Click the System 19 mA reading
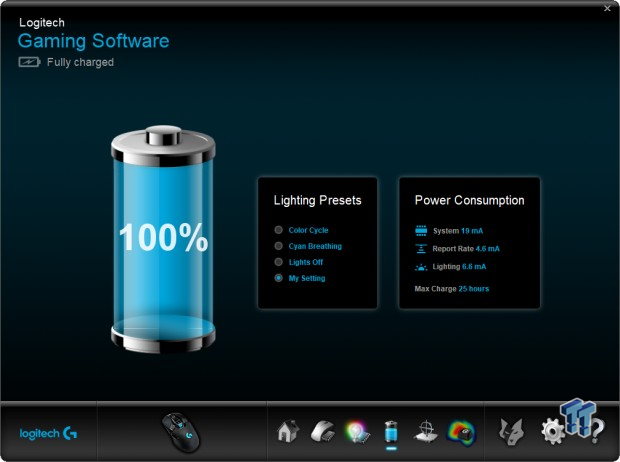The image size is (620, 462). 458,231
